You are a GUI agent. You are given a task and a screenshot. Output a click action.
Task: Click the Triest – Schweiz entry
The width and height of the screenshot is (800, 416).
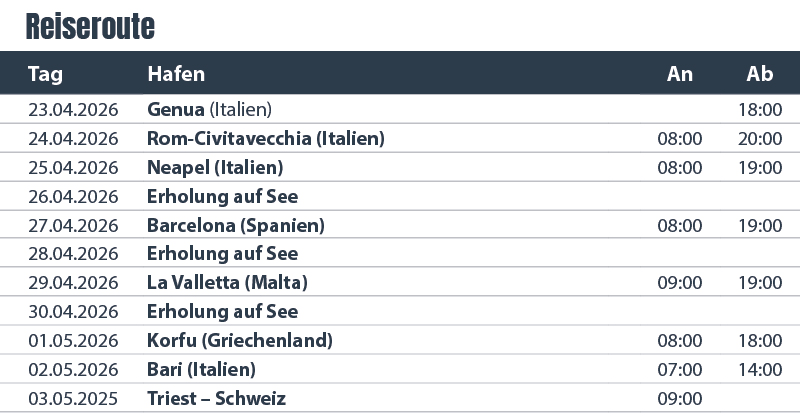pos(216,399)
